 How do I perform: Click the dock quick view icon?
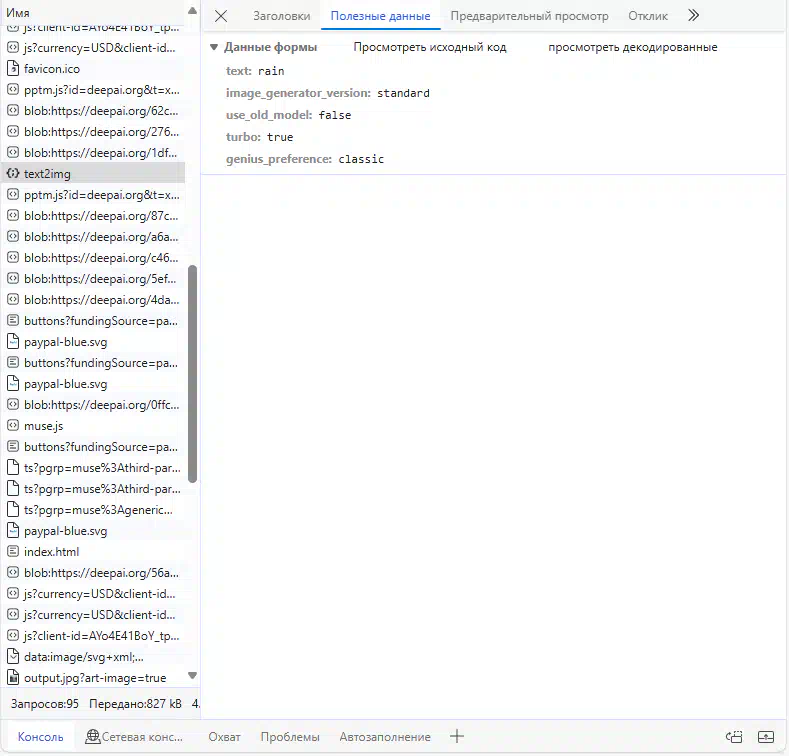[x=734, y=737]
